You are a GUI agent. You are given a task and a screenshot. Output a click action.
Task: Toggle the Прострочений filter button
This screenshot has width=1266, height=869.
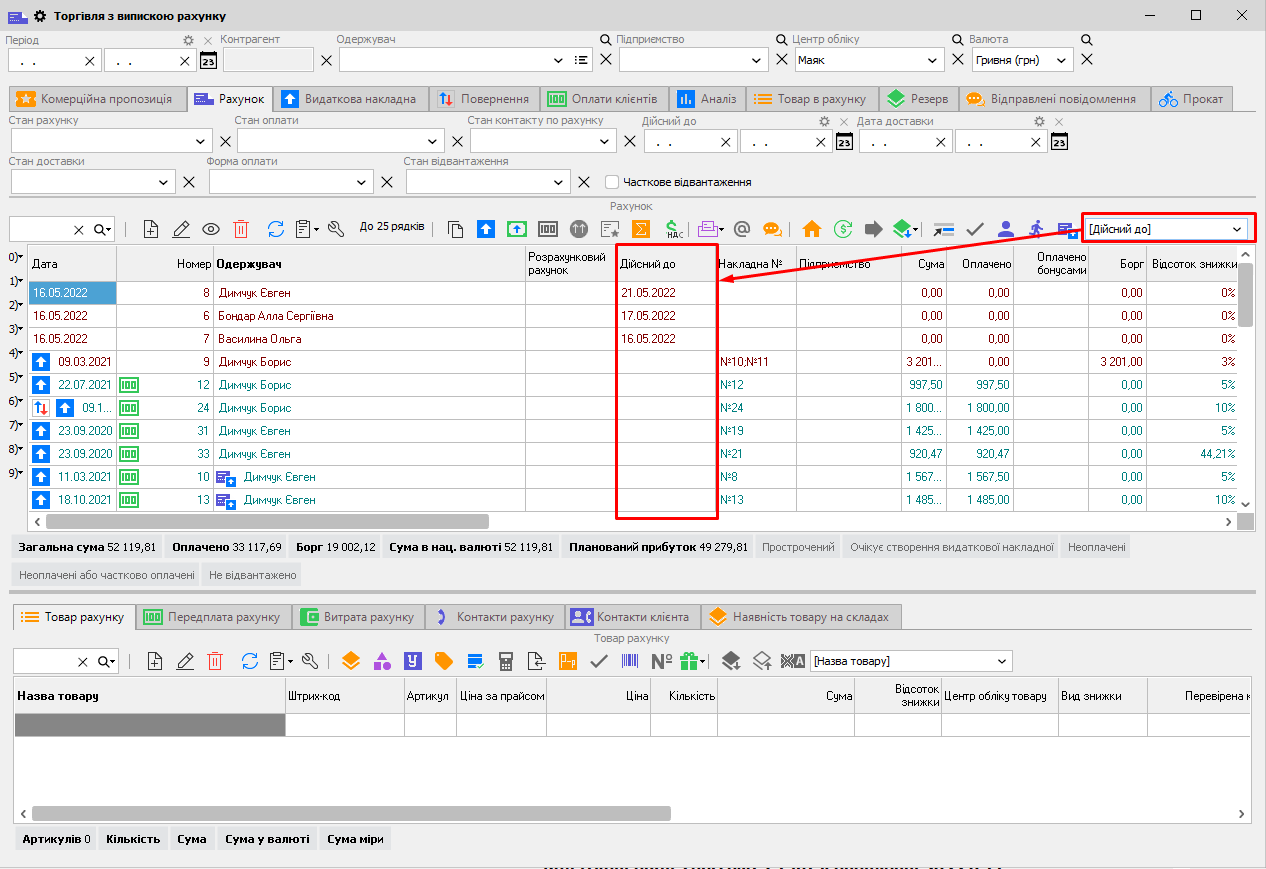pyautogui.click(x=798, y=547)
